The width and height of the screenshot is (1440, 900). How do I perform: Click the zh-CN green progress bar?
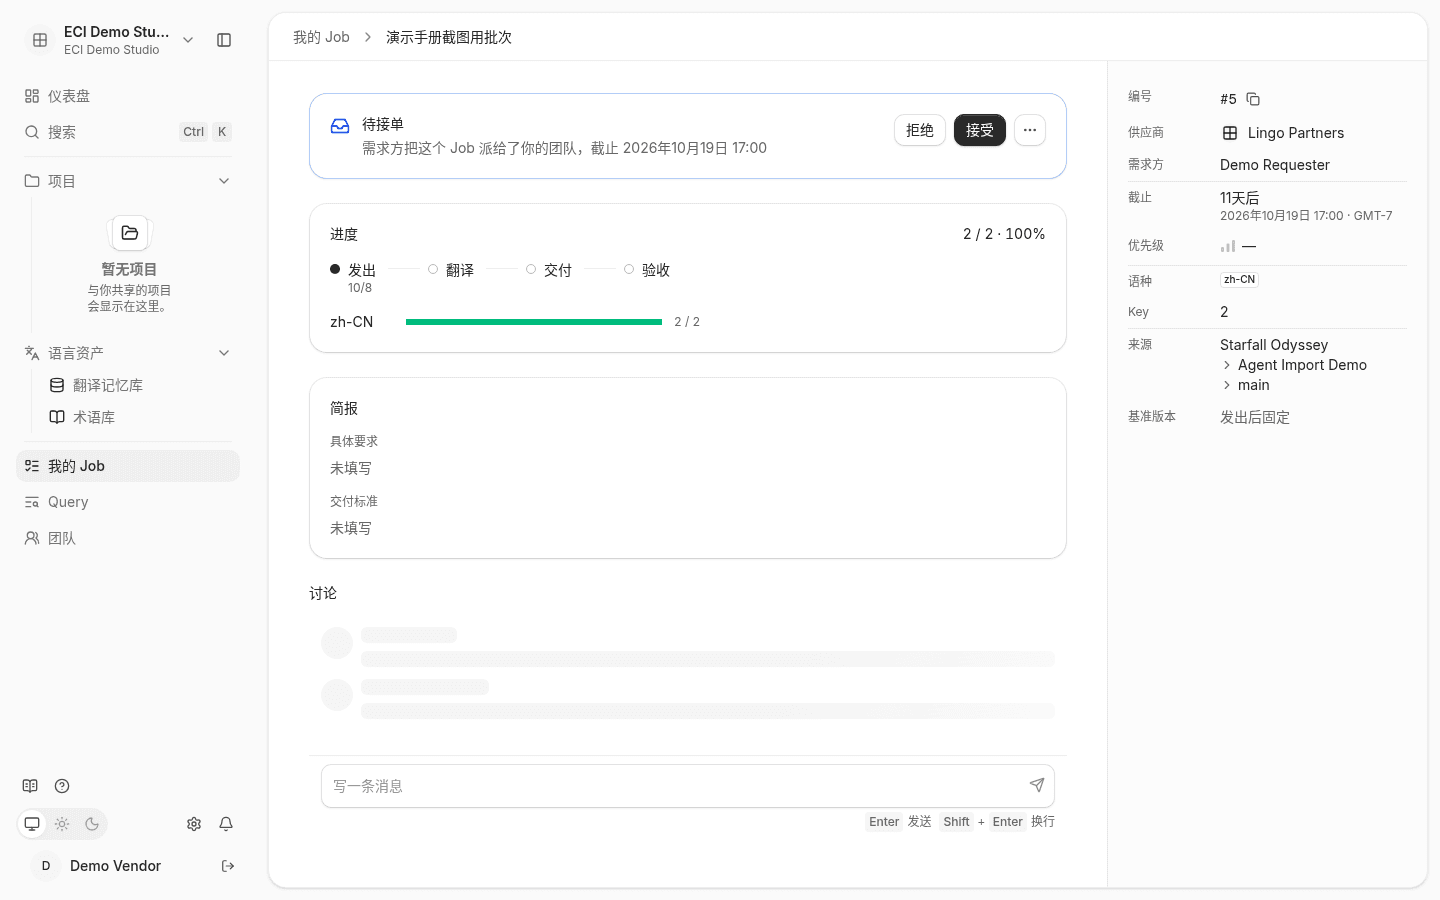(534, 322)
